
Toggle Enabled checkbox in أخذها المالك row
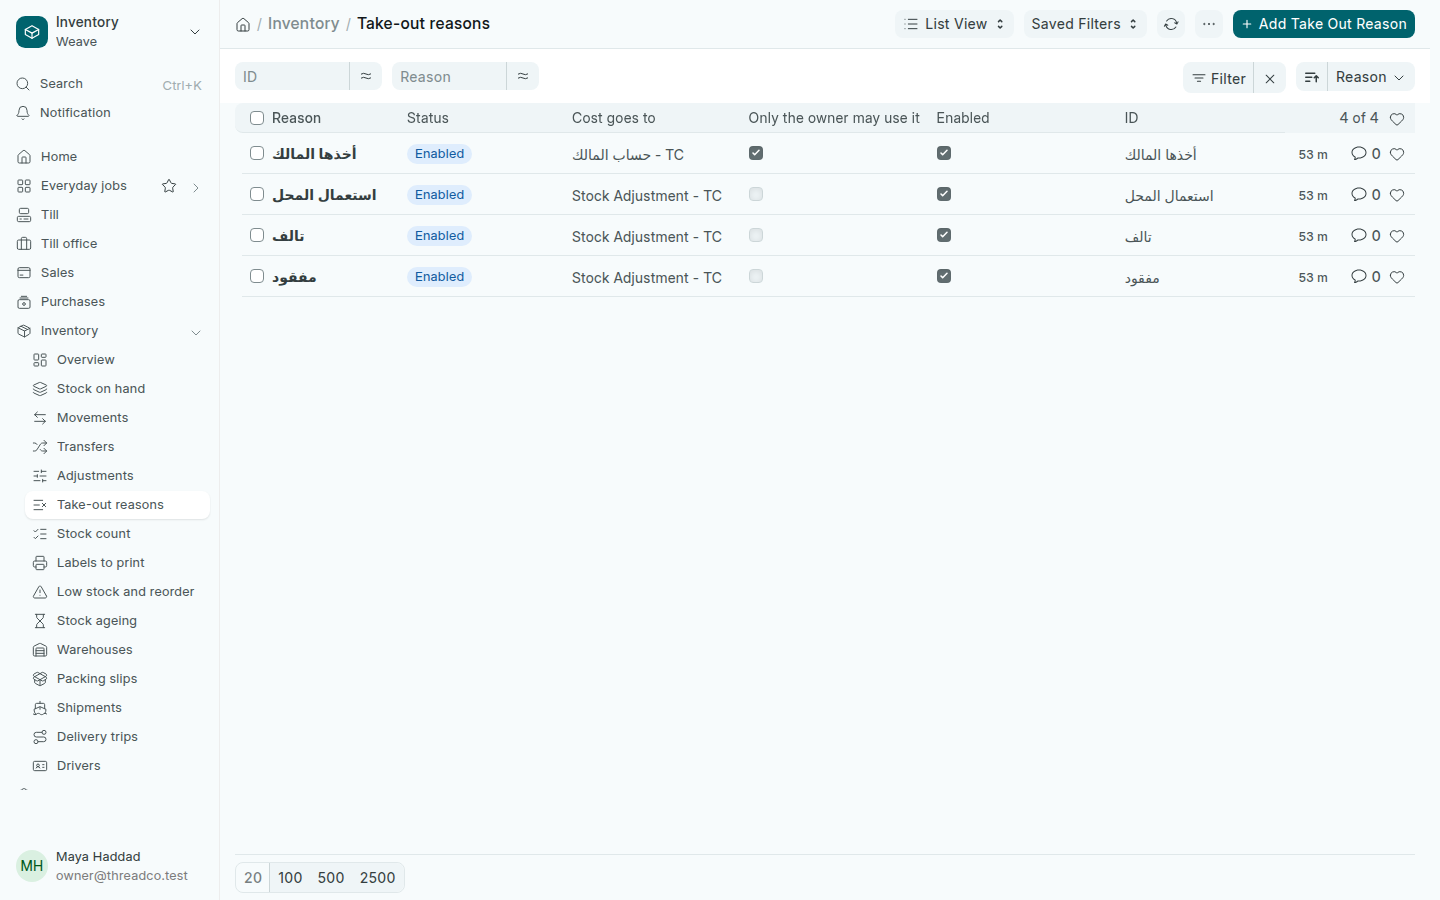[944, 153]
